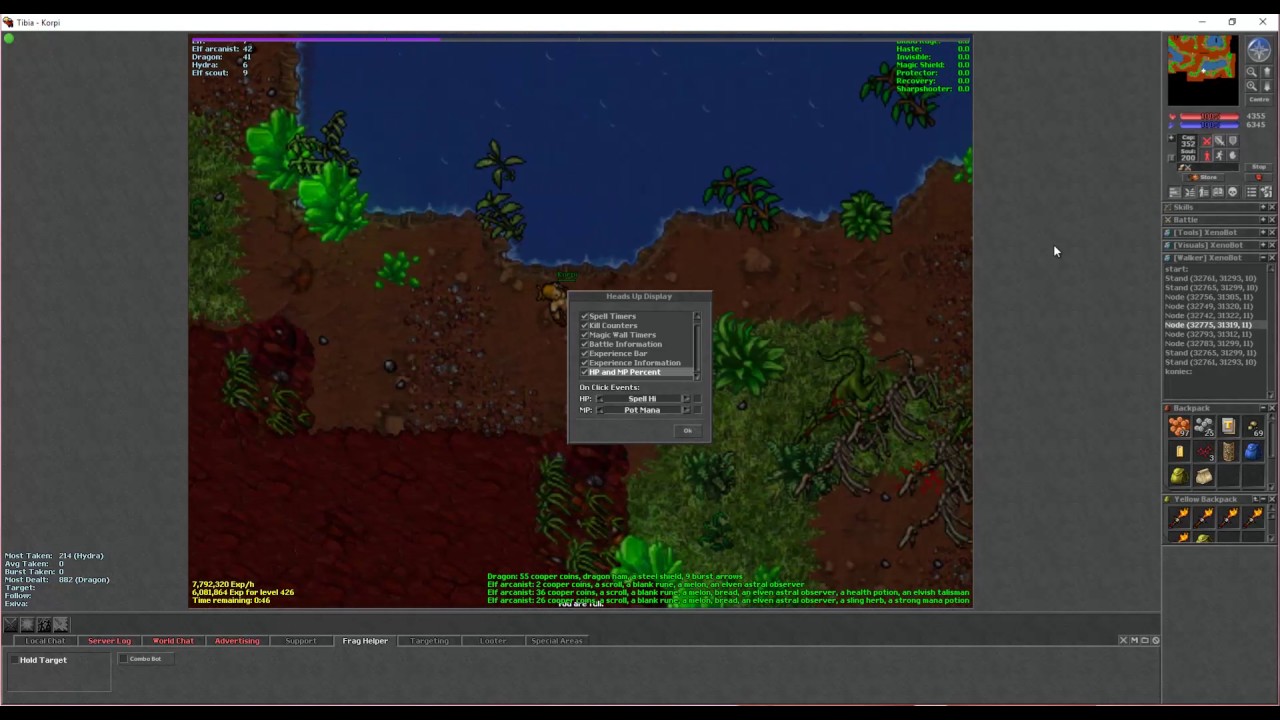
Task: Click the beige bag item in Backpack
Action: (1204, 476)
